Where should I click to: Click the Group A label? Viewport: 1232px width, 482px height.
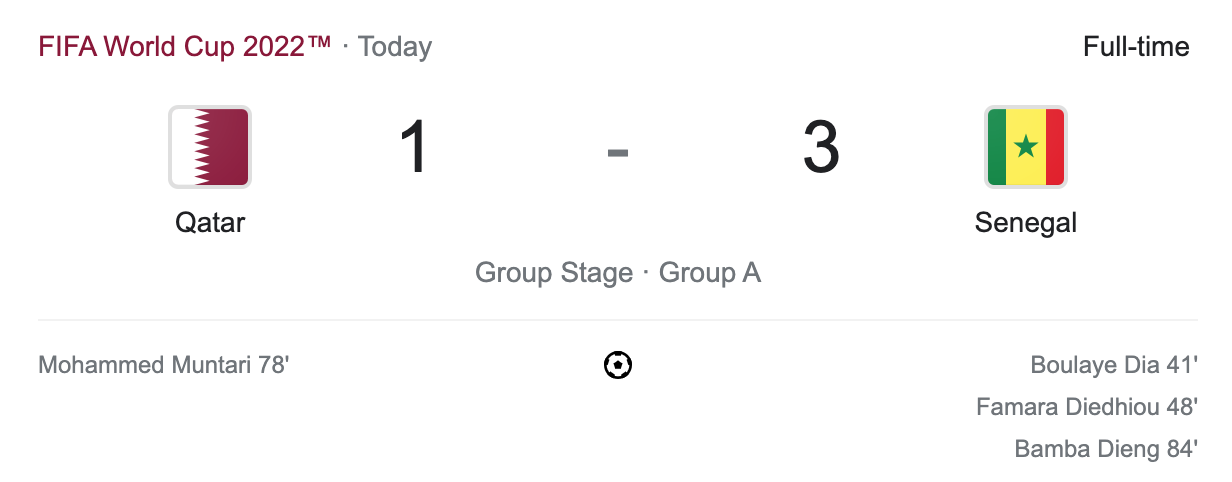(710, 273)
